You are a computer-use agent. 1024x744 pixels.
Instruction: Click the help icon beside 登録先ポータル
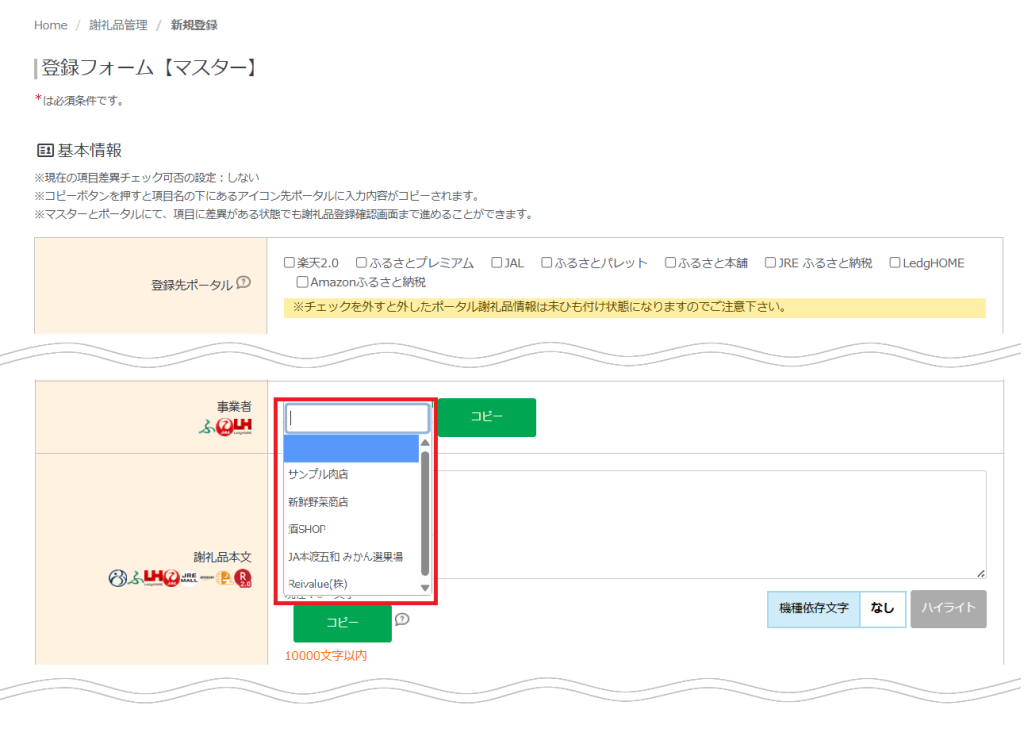coord(244,283)
